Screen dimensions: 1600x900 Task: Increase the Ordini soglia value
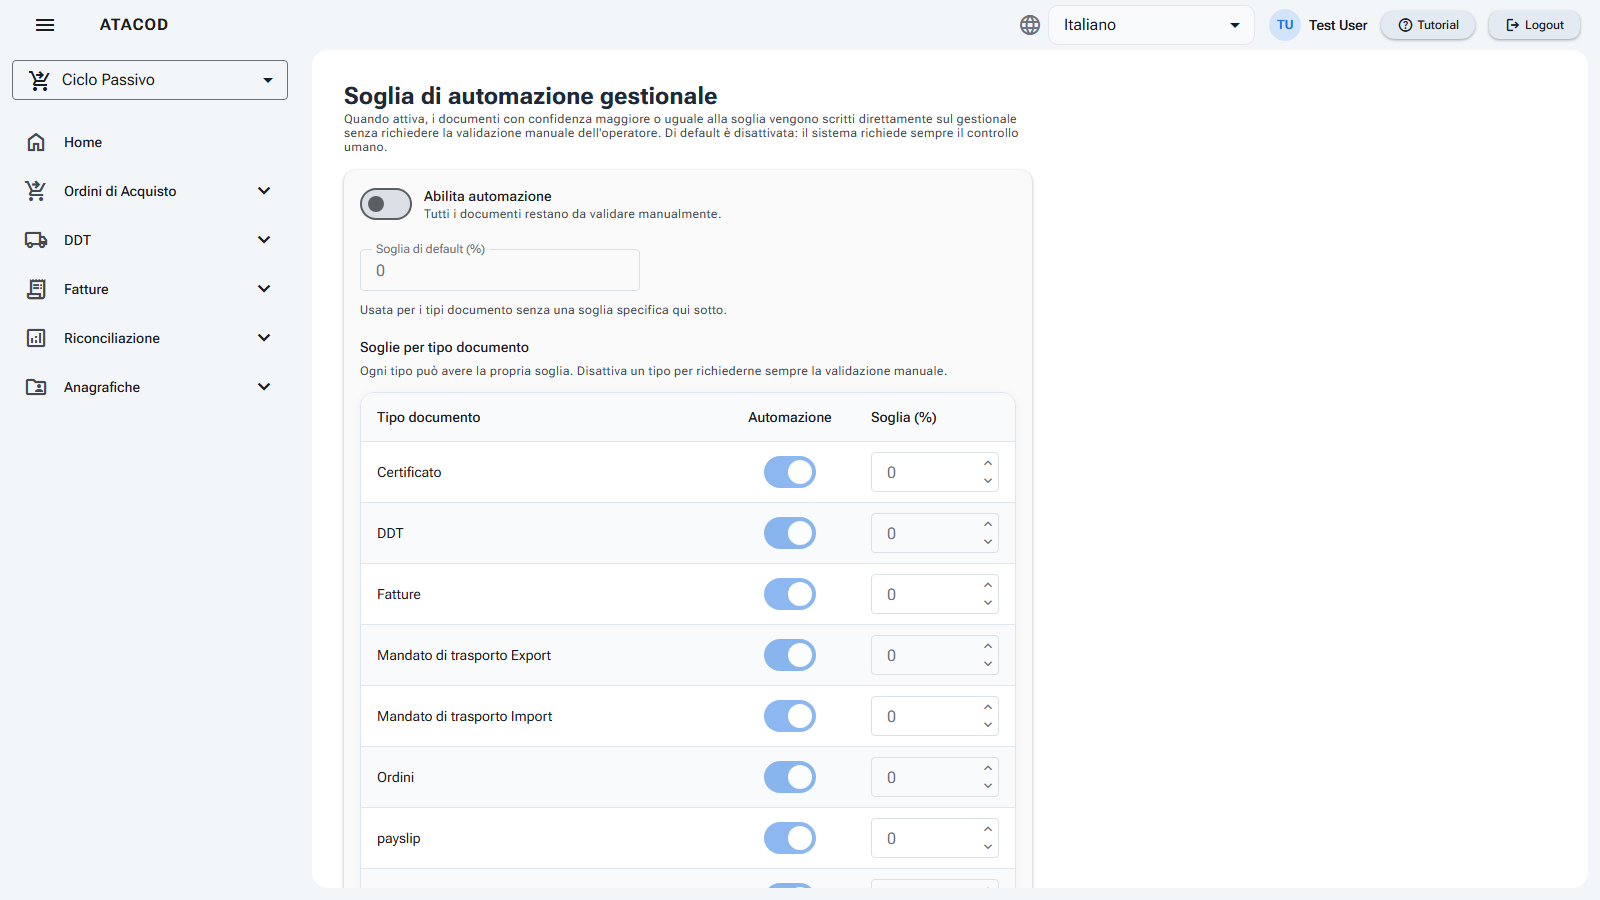(988, 768)
